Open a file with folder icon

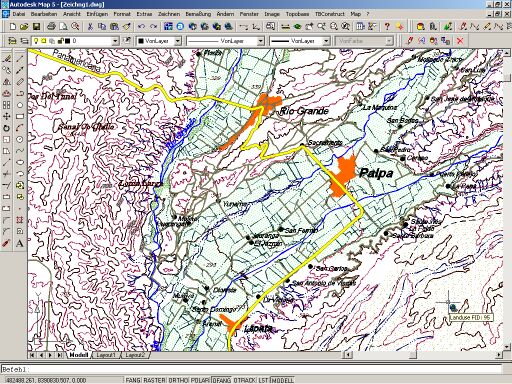pos(24,26)
